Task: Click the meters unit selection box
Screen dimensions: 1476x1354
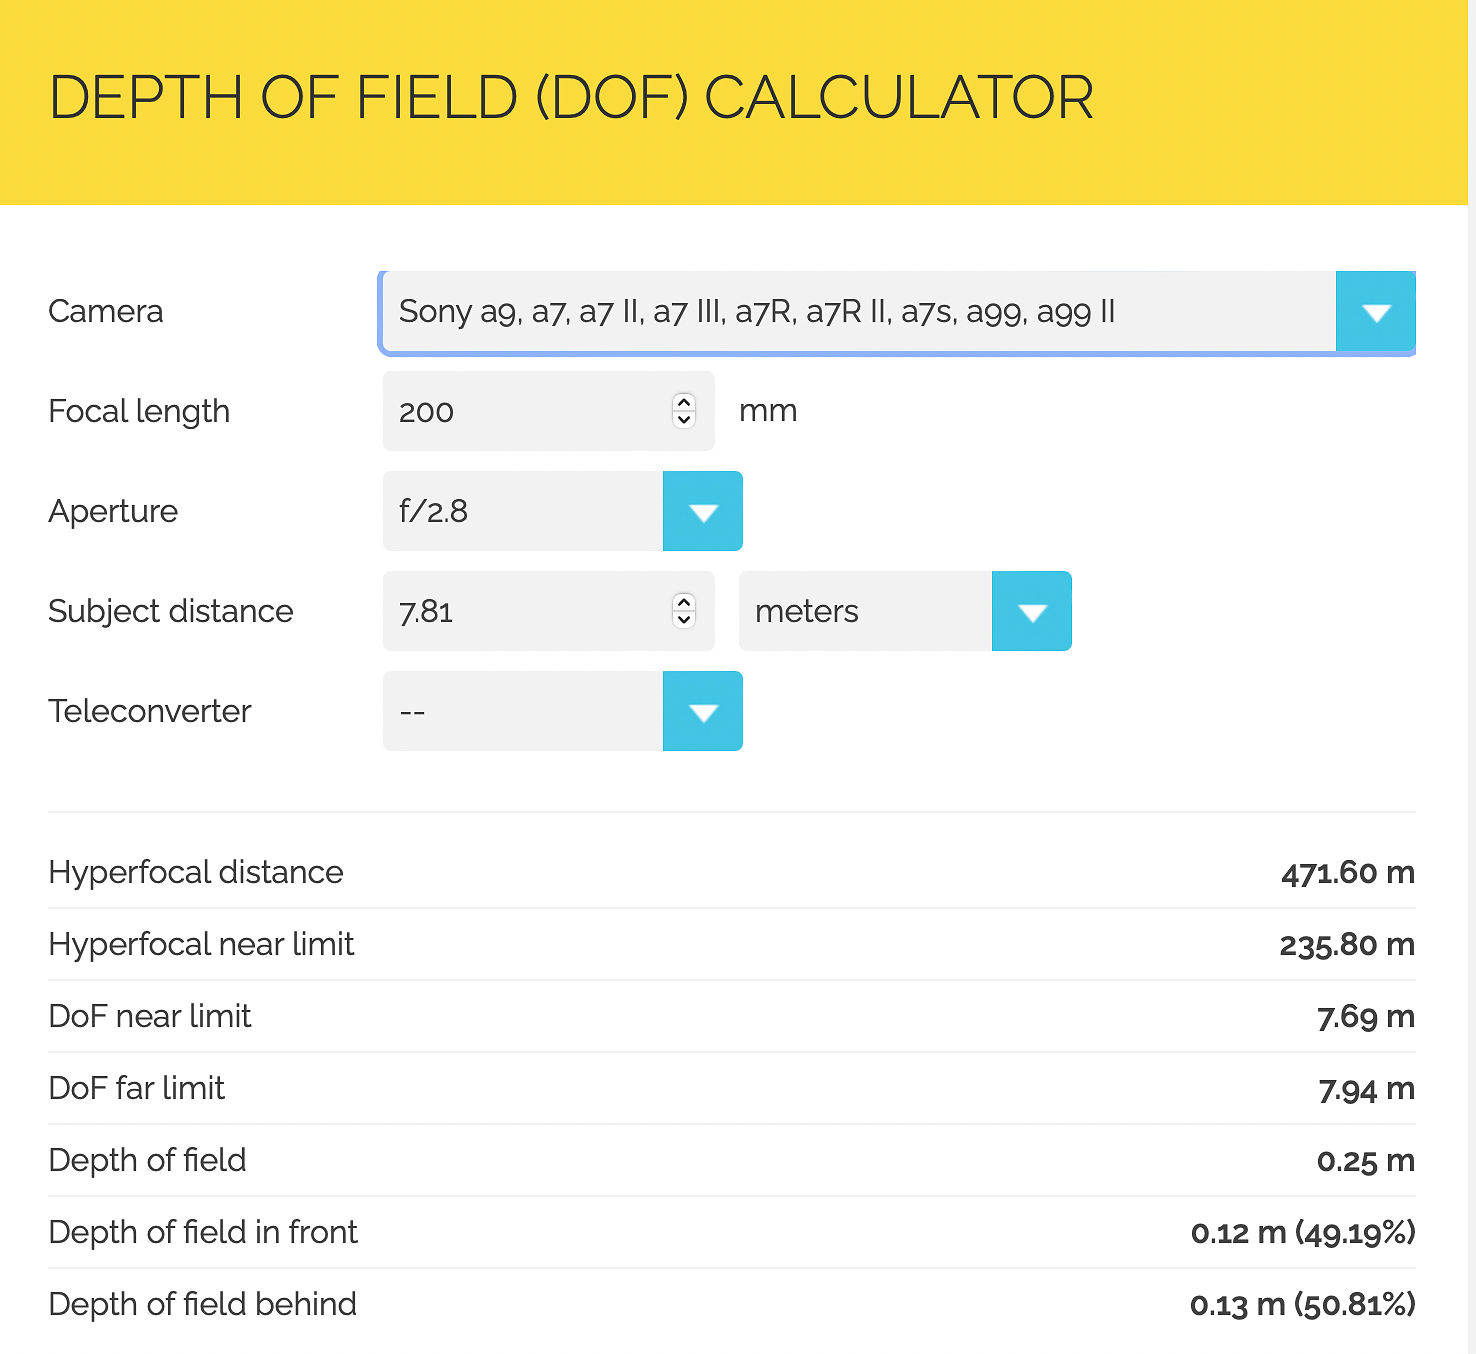Action: (x=865, y=611)
